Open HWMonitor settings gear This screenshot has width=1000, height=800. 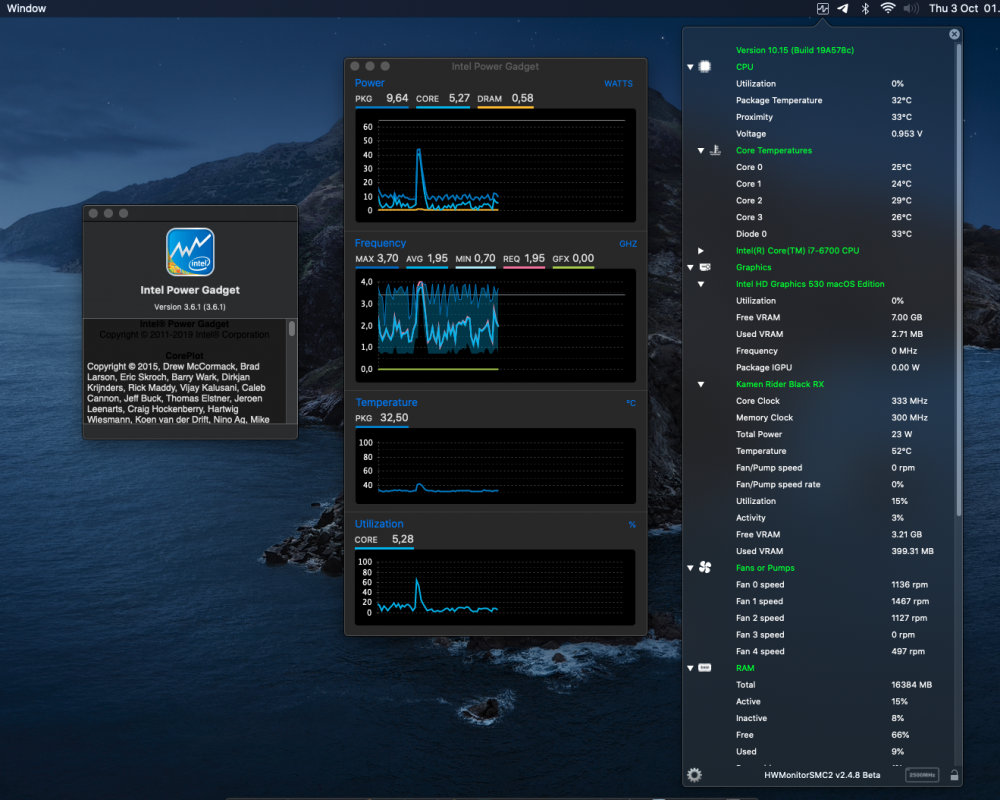coord(694,775)
